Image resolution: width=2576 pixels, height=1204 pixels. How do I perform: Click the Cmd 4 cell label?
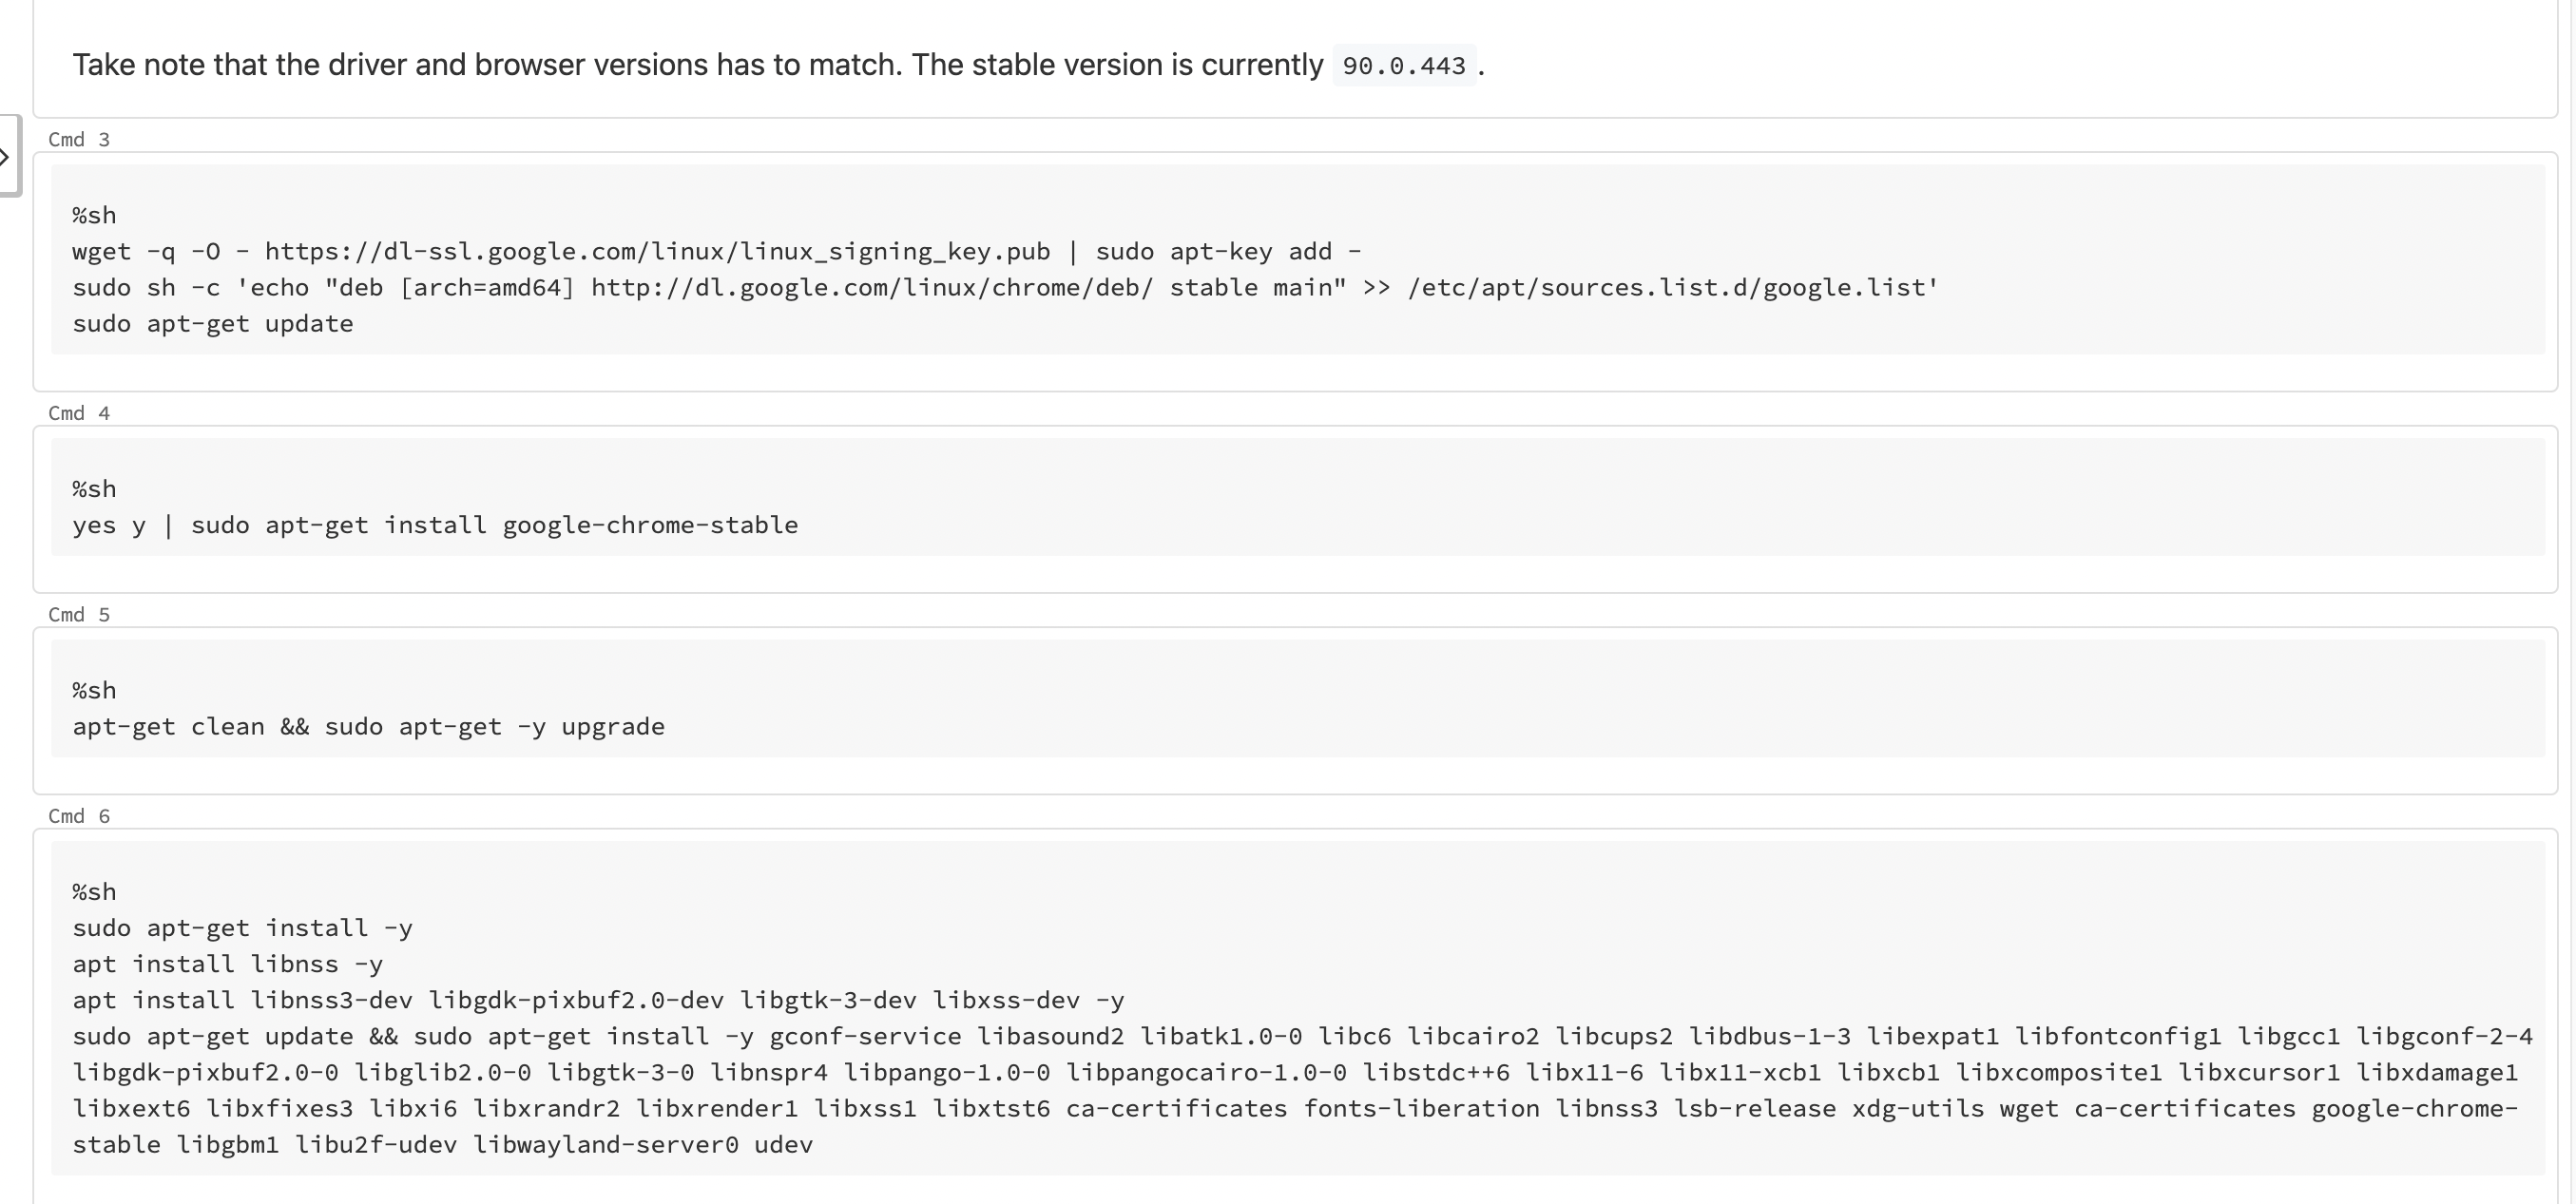79,413
